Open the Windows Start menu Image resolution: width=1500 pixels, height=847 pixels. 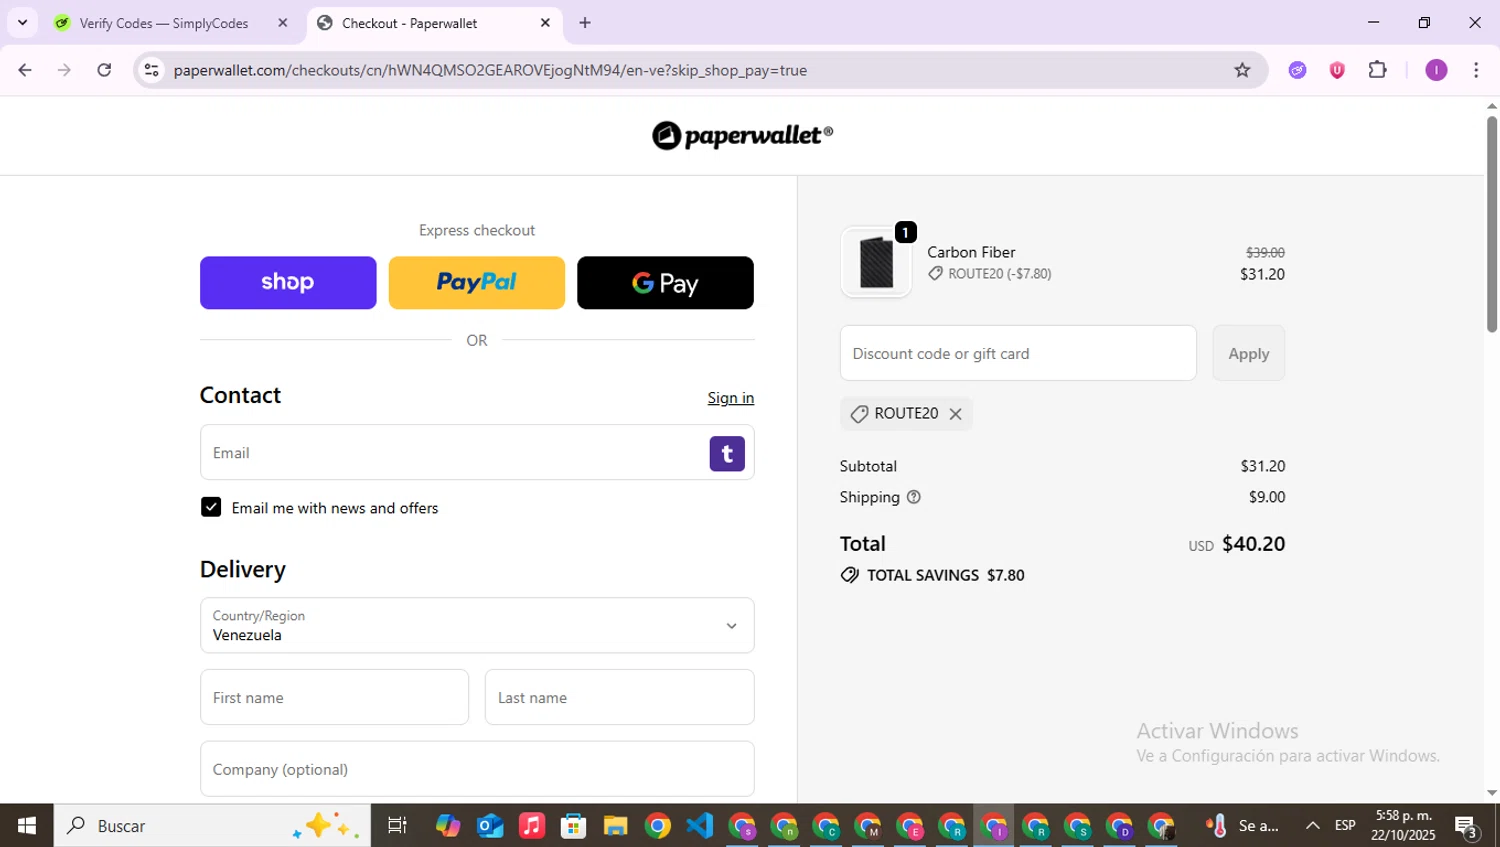[x=27, y=826]
